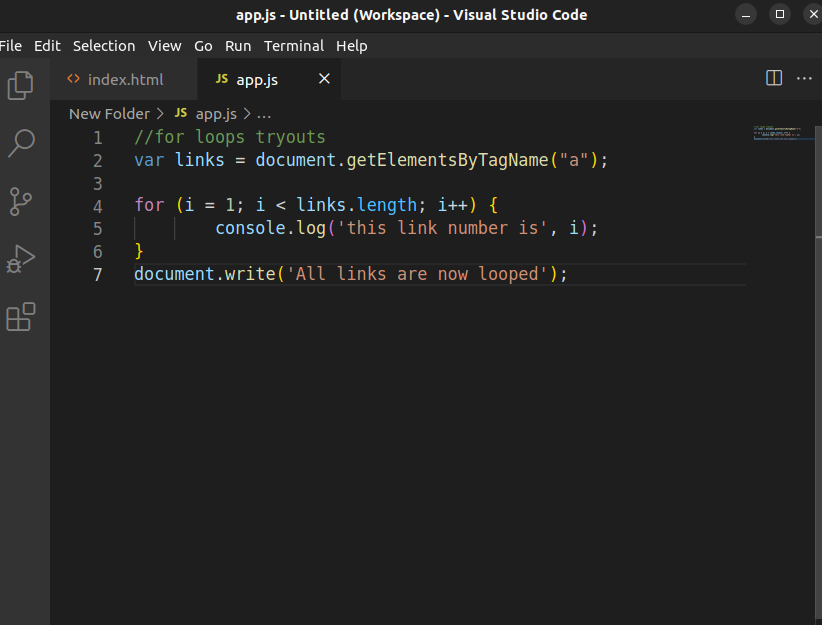Click line number 1 in gutter
The height and width of the screenshot is (625, 822).
98,137
